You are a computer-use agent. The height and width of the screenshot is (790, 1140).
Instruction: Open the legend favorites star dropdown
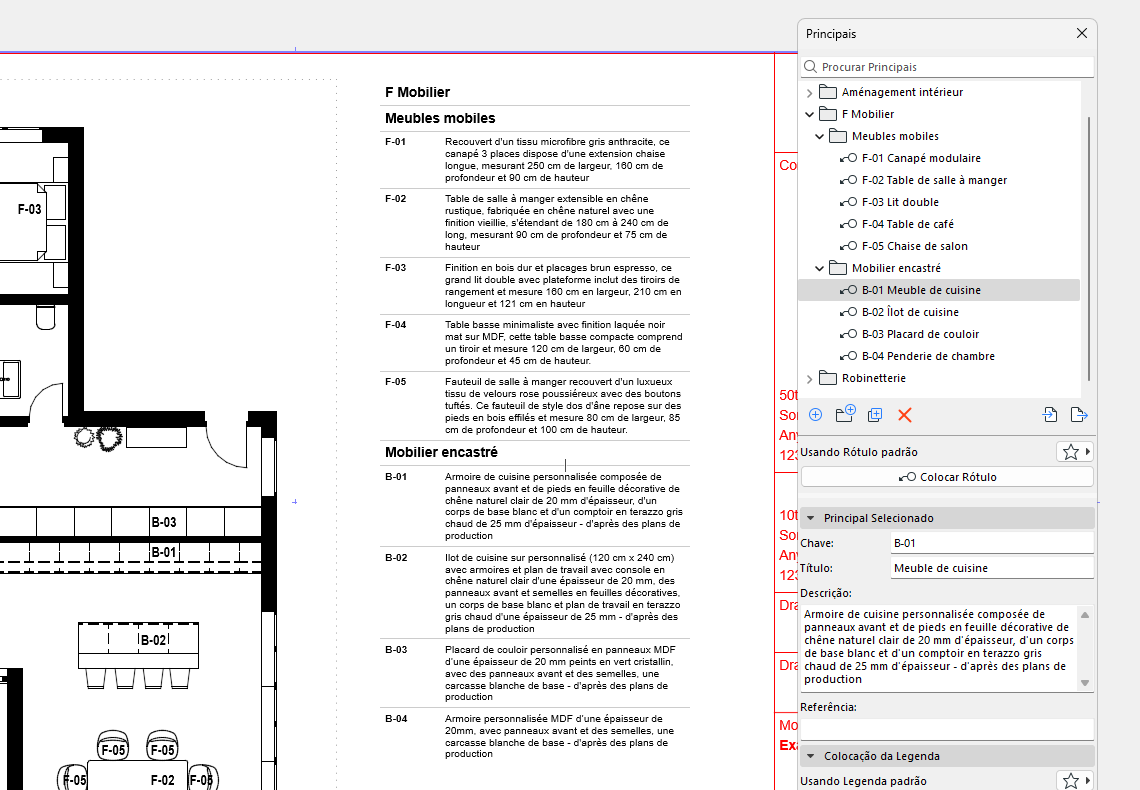(x=1075, y=781)
